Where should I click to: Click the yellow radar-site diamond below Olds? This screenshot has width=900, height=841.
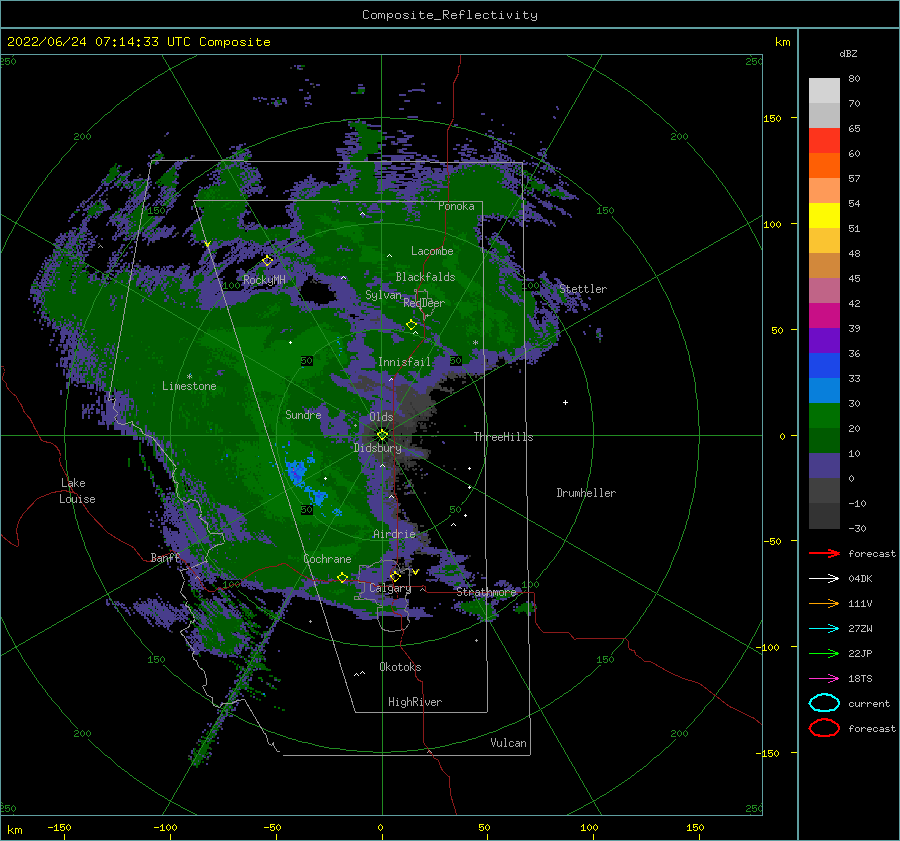coord(382,435)
